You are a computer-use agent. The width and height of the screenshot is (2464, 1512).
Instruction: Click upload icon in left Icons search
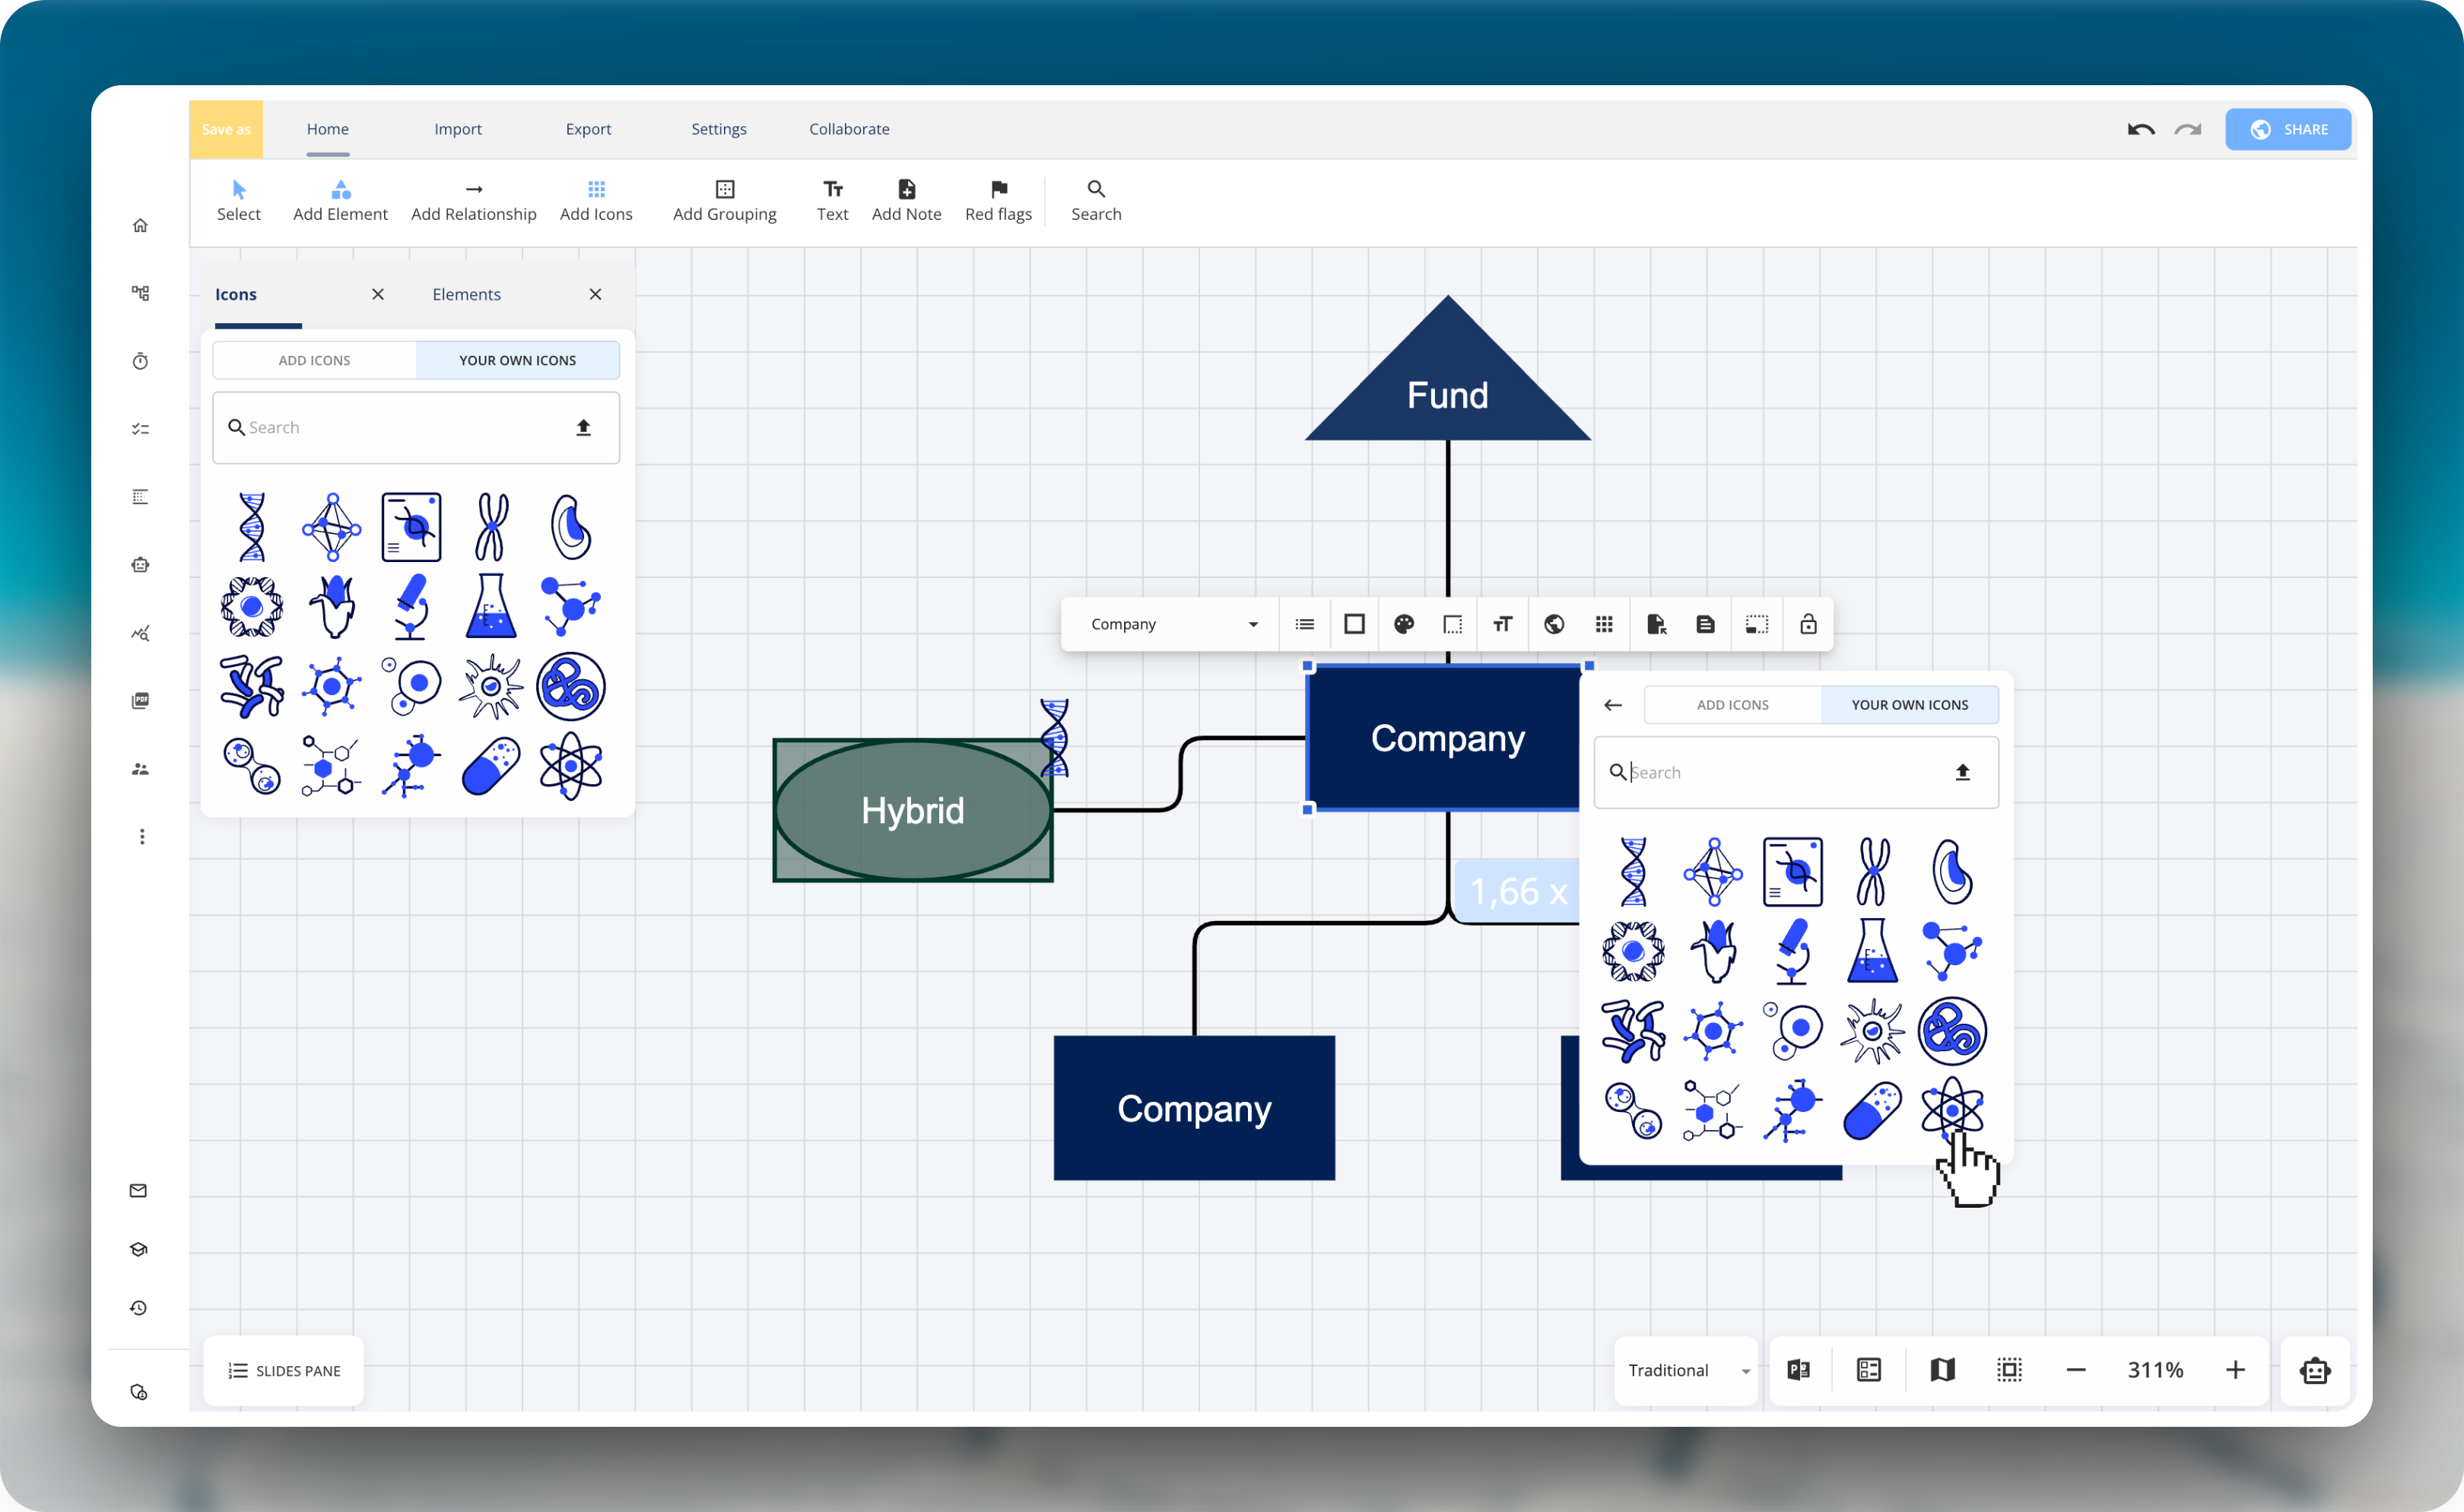click(x=583, y=427)
